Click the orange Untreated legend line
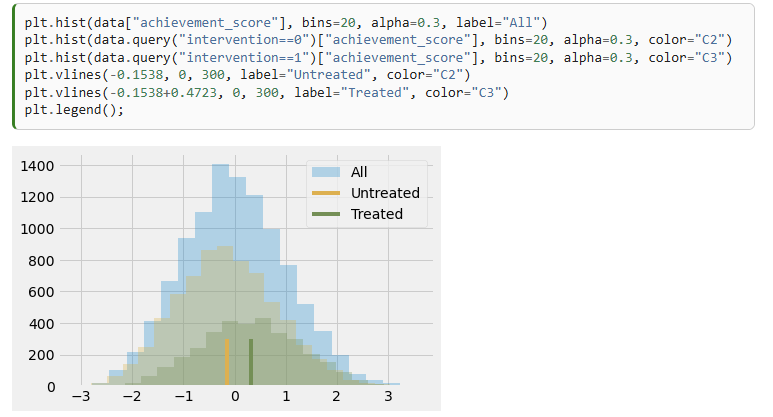Viewport: 773px width, 417px height. pos(326,193)
